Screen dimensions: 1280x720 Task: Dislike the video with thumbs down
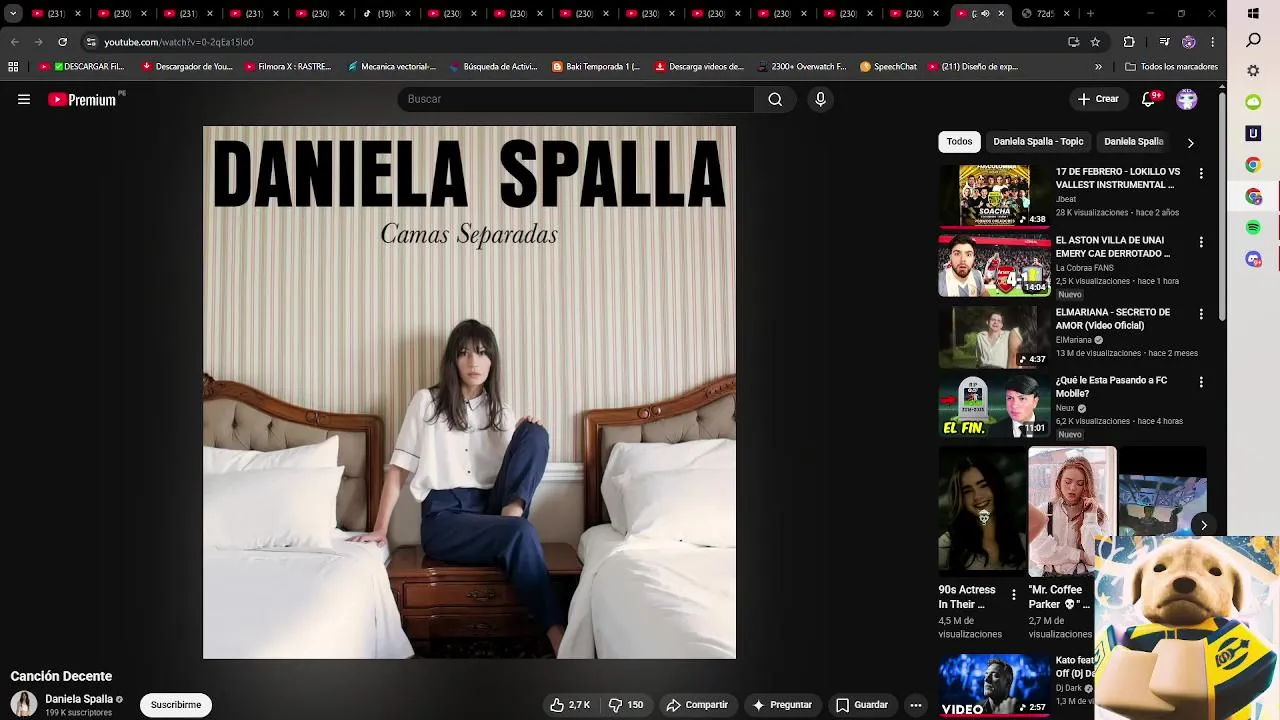point(627,705)
